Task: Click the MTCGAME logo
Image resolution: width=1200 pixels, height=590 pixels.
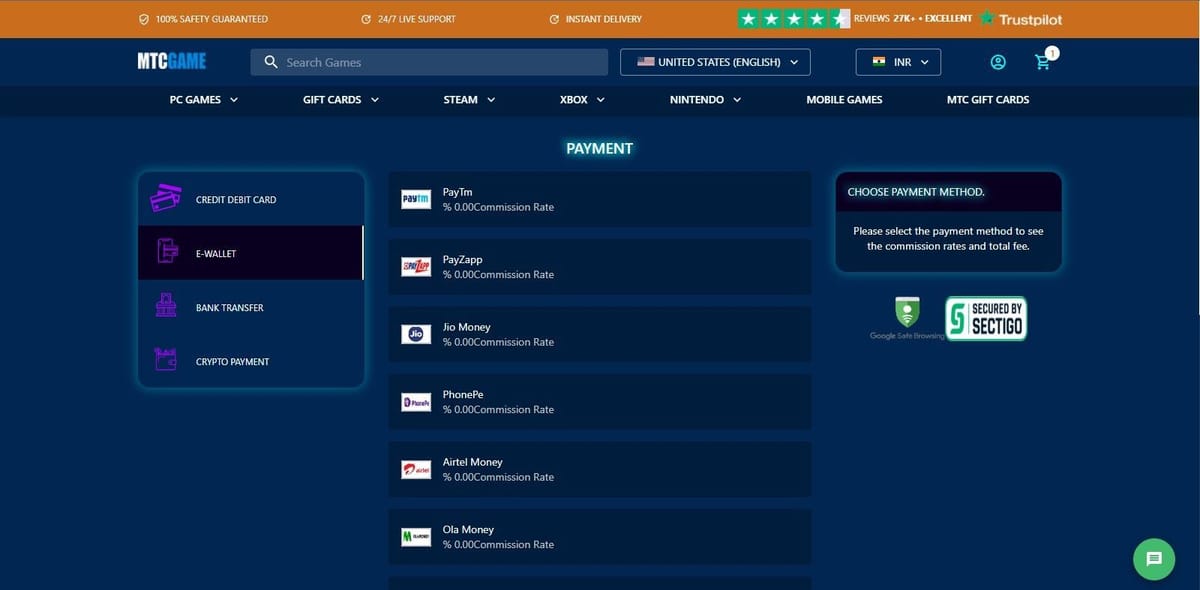Action: click(x=172, y=62)
